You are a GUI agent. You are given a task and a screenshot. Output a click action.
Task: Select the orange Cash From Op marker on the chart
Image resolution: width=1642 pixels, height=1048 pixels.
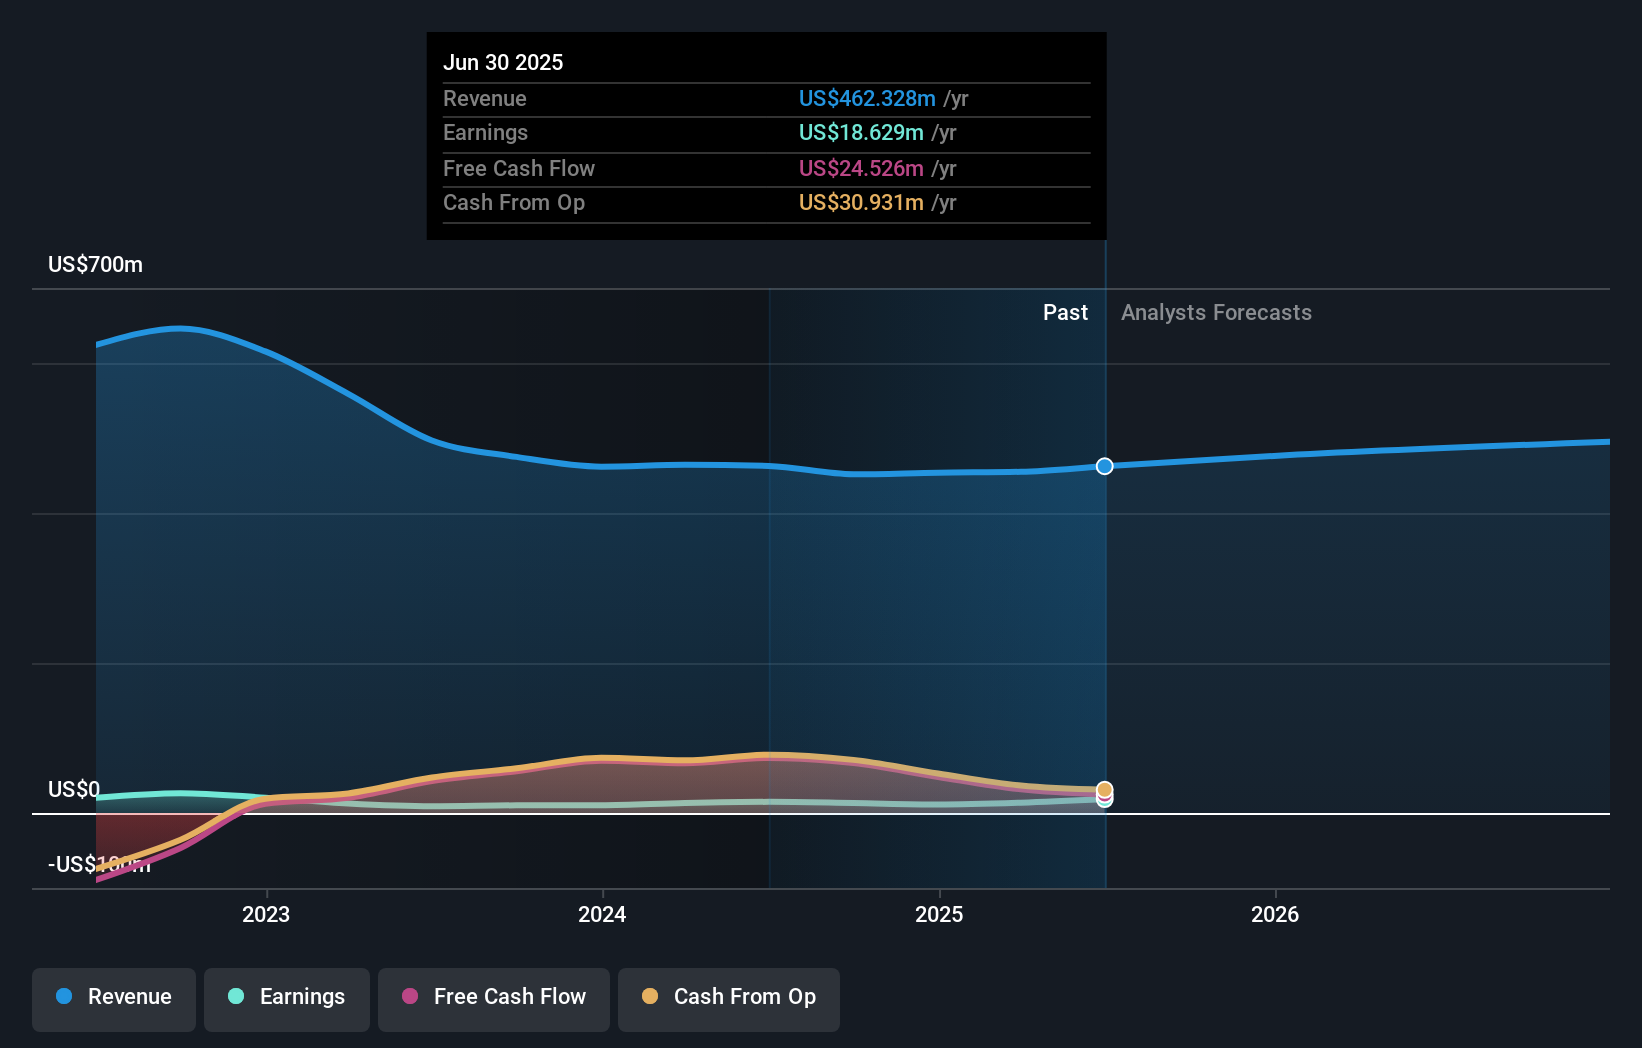[x=1104, y=790]
